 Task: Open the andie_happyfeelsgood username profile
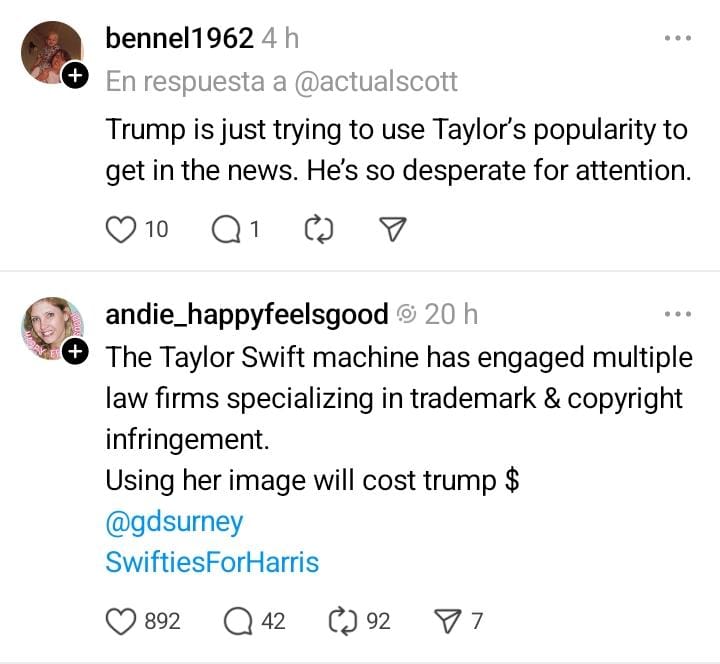point(246,314)
